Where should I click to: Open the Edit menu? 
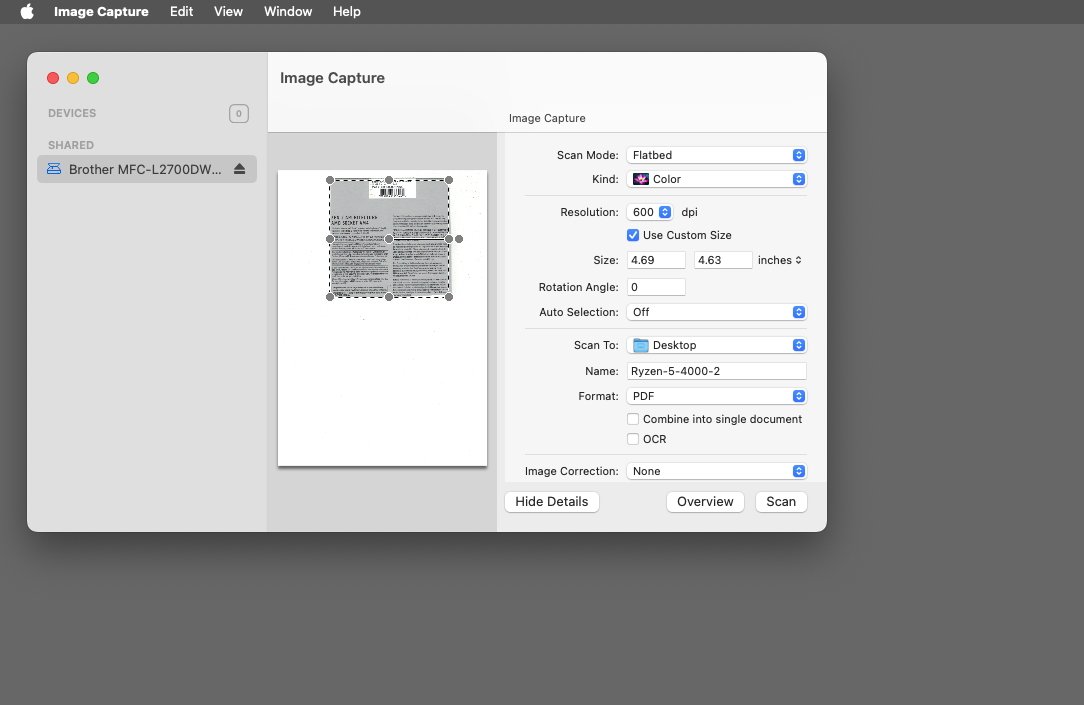click(181, 12)
